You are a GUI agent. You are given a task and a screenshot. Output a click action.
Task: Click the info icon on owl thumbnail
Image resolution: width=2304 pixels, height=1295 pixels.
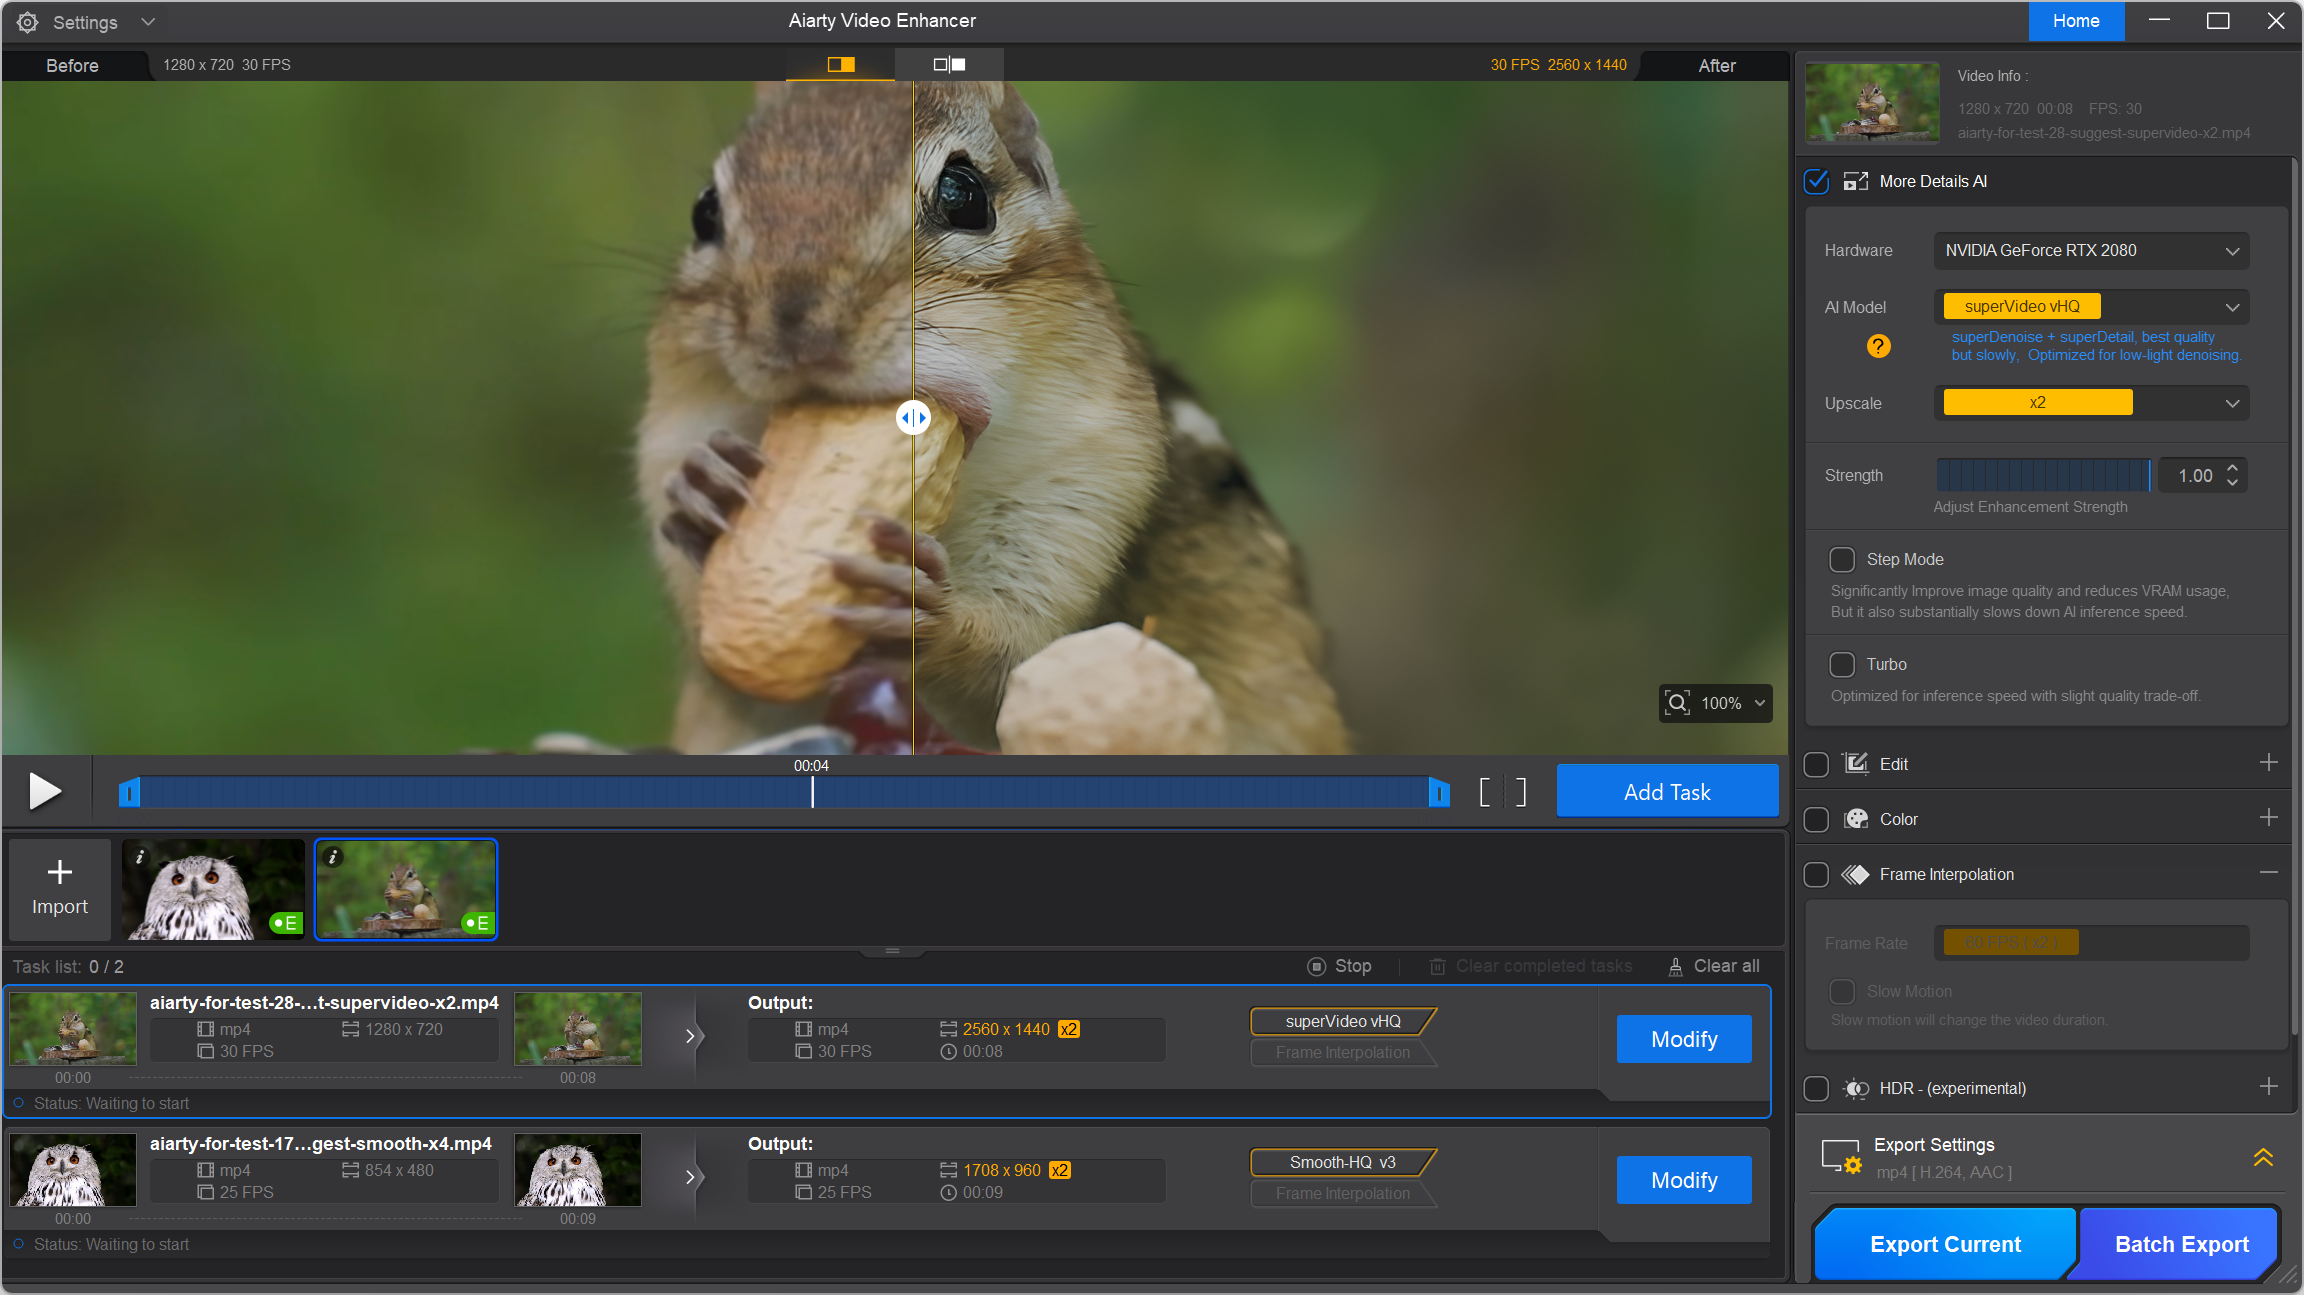(x=140, y=857)
